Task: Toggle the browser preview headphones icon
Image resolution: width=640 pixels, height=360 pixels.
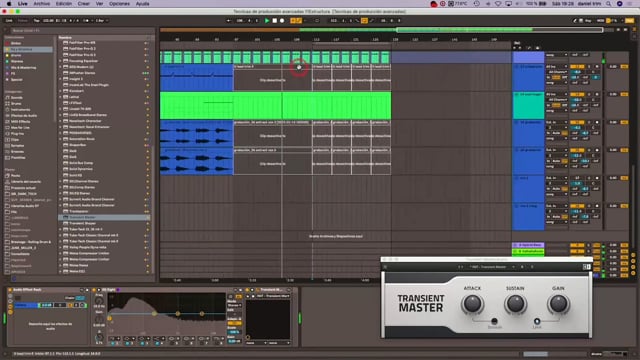Action: click(13, 279)
